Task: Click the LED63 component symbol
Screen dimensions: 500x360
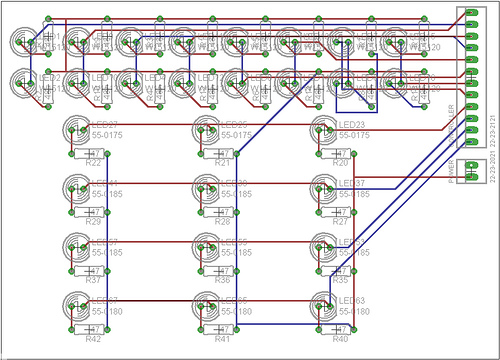Action: 324,306
